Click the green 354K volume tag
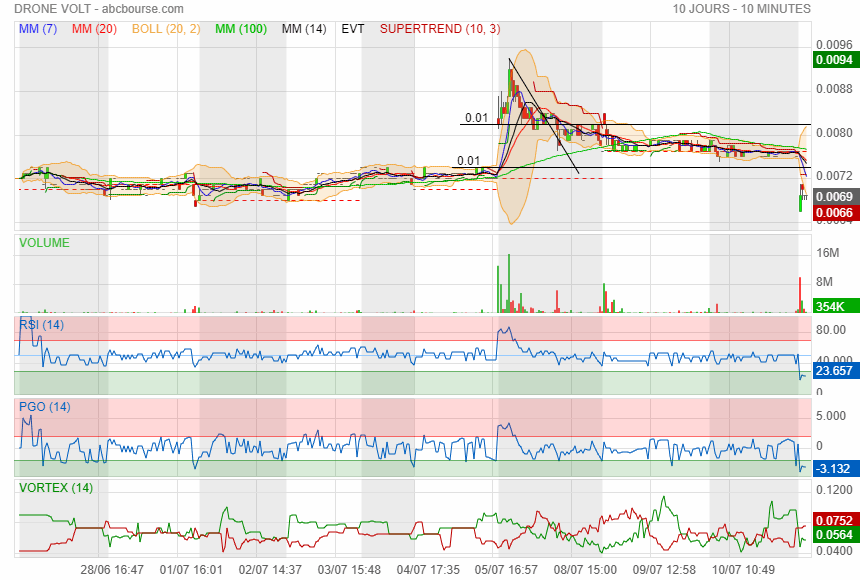The height and width of the screenshot is (580, 860). tap(834, 306)
